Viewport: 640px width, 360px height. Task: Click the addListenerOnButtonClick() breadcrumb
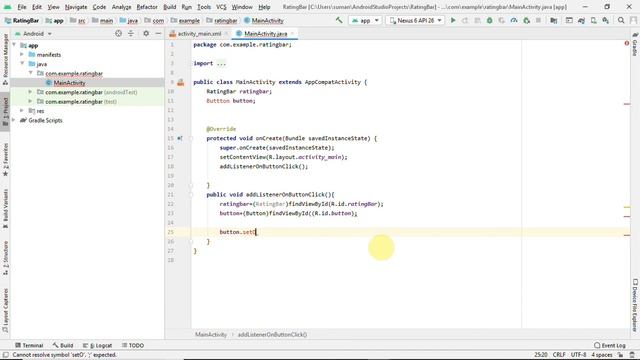pos(272,335)
